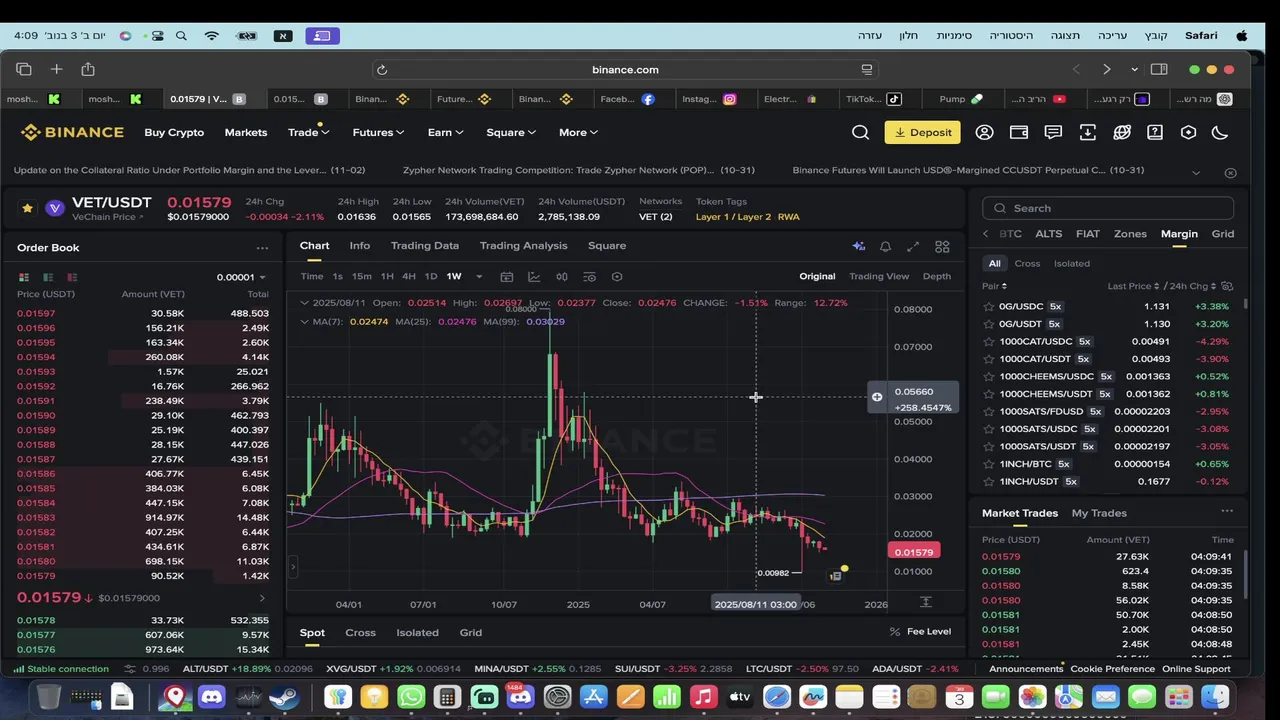The height and width of the screenshot is (720, 1280).
Task: Select 1H time interval
Action: pos(387,277)
